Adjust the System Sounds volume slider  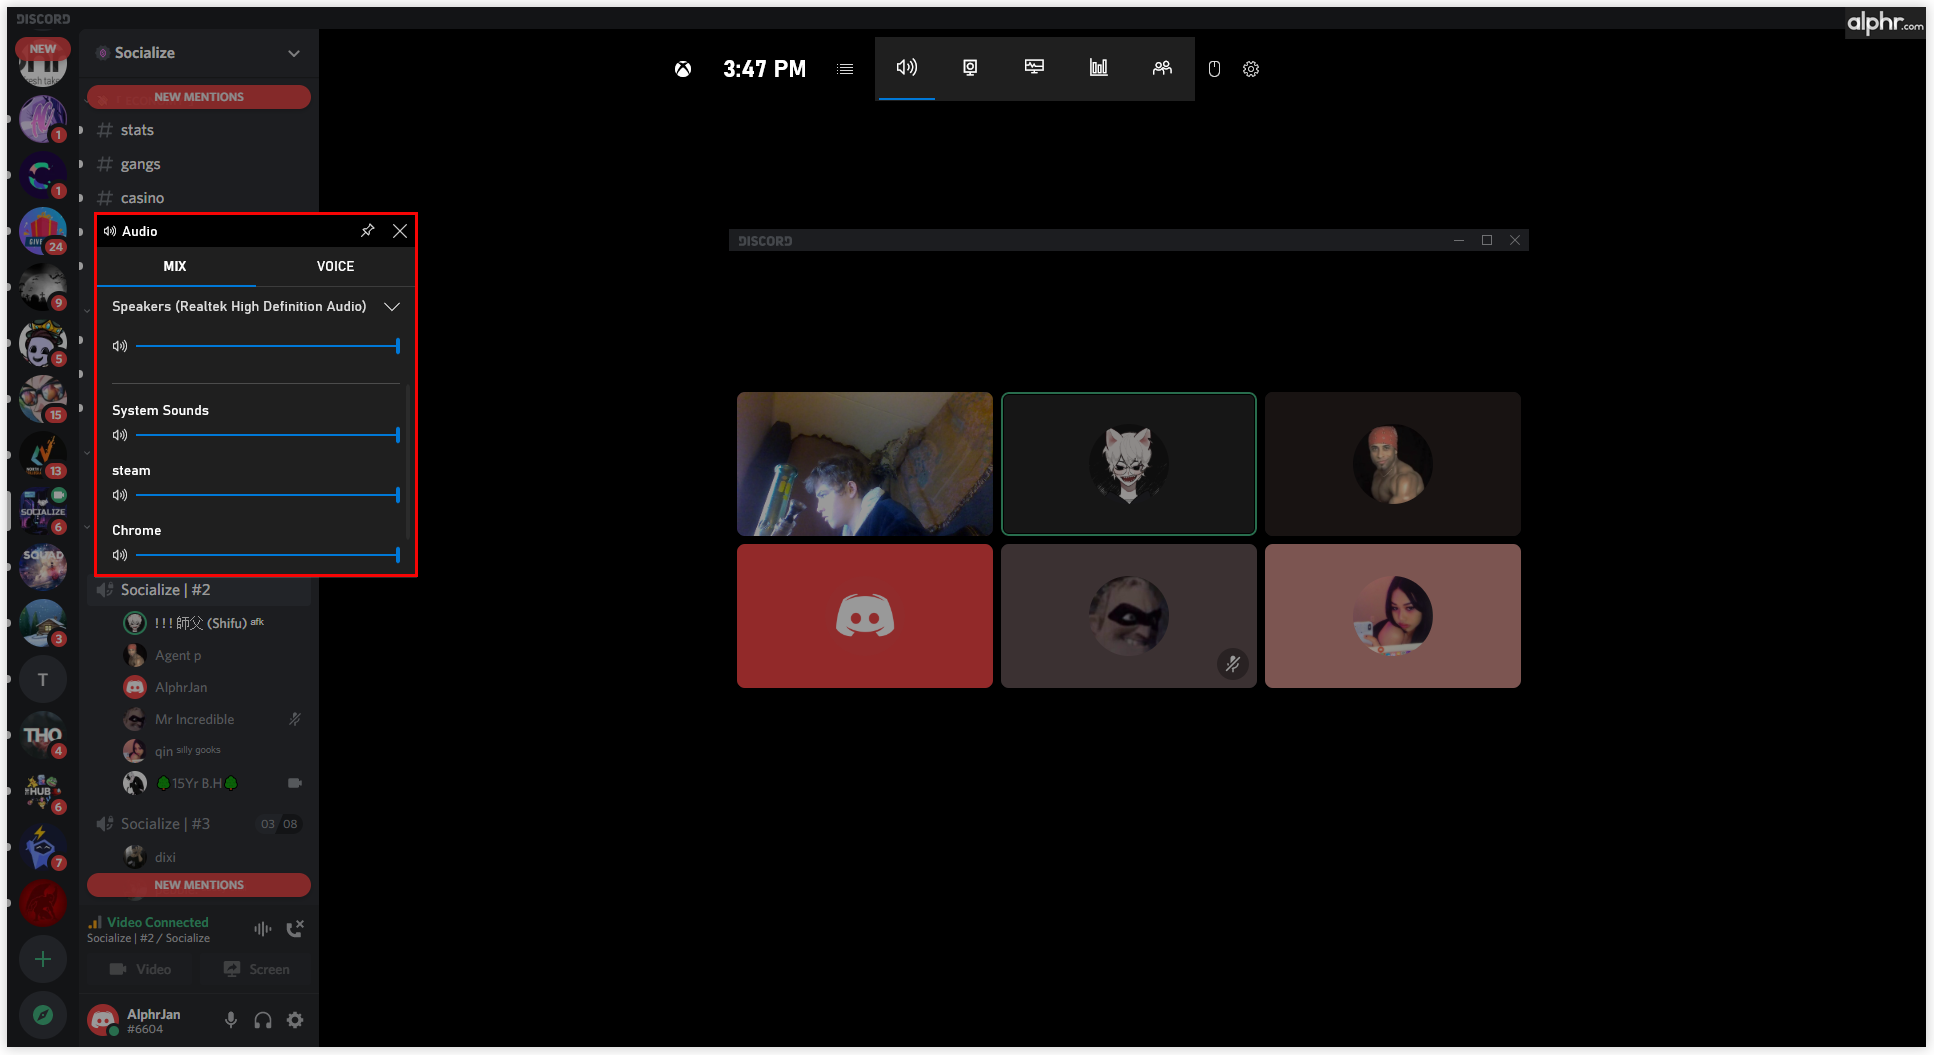267,435
